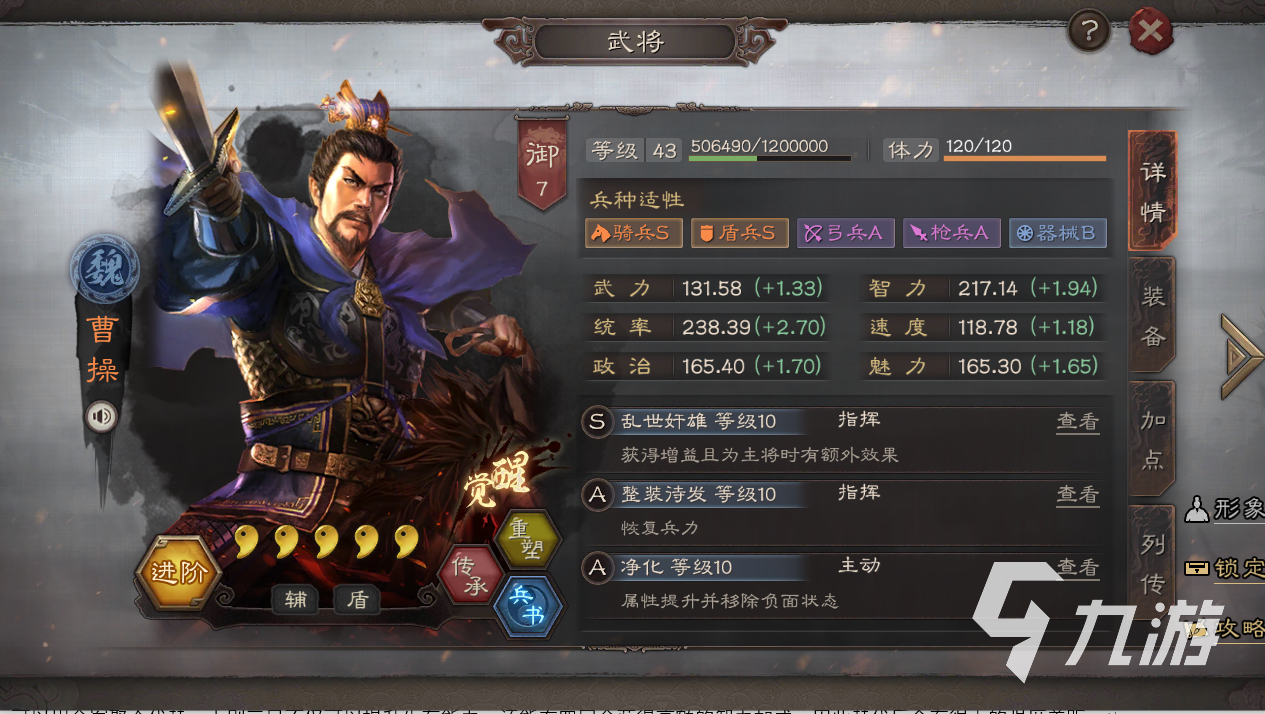Open the help question mark icon

click(1089, 33)
